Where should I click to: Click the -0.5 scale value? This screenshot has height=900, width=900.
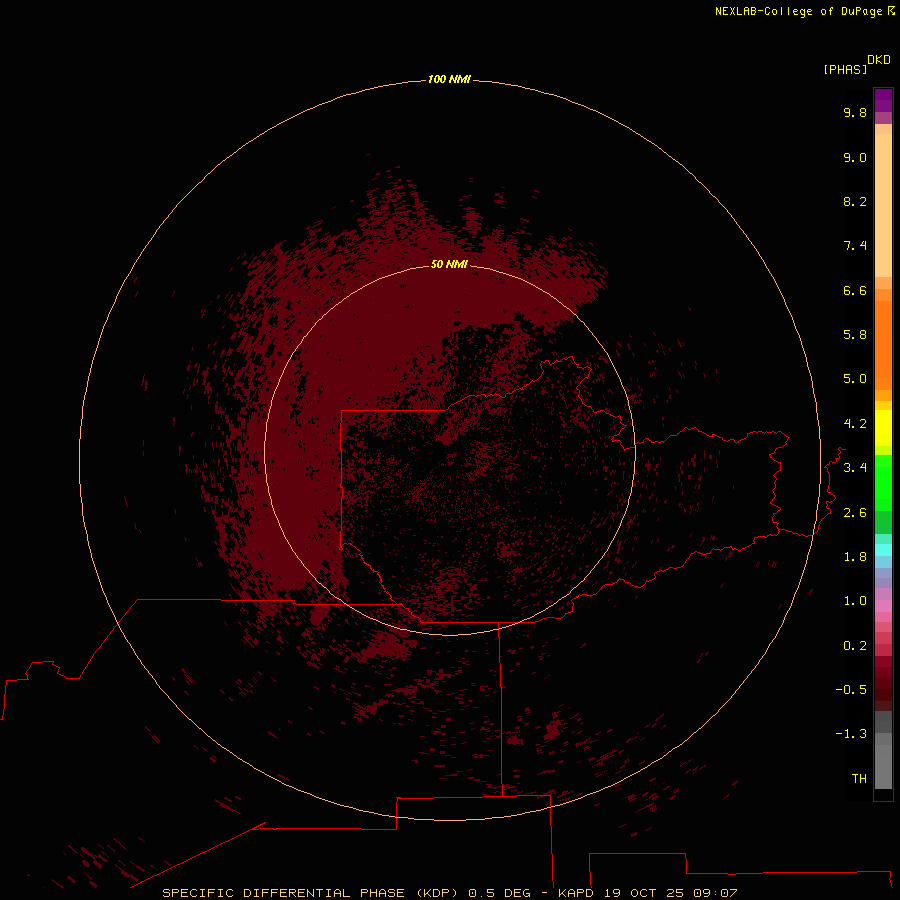tap(851, 690)
